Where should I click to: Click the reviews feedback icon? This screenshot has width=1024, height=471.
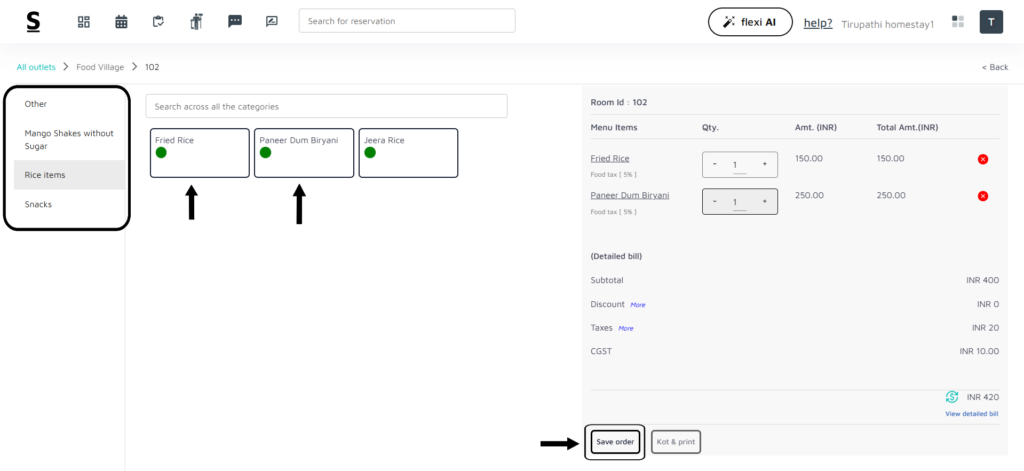click(271, 21)
